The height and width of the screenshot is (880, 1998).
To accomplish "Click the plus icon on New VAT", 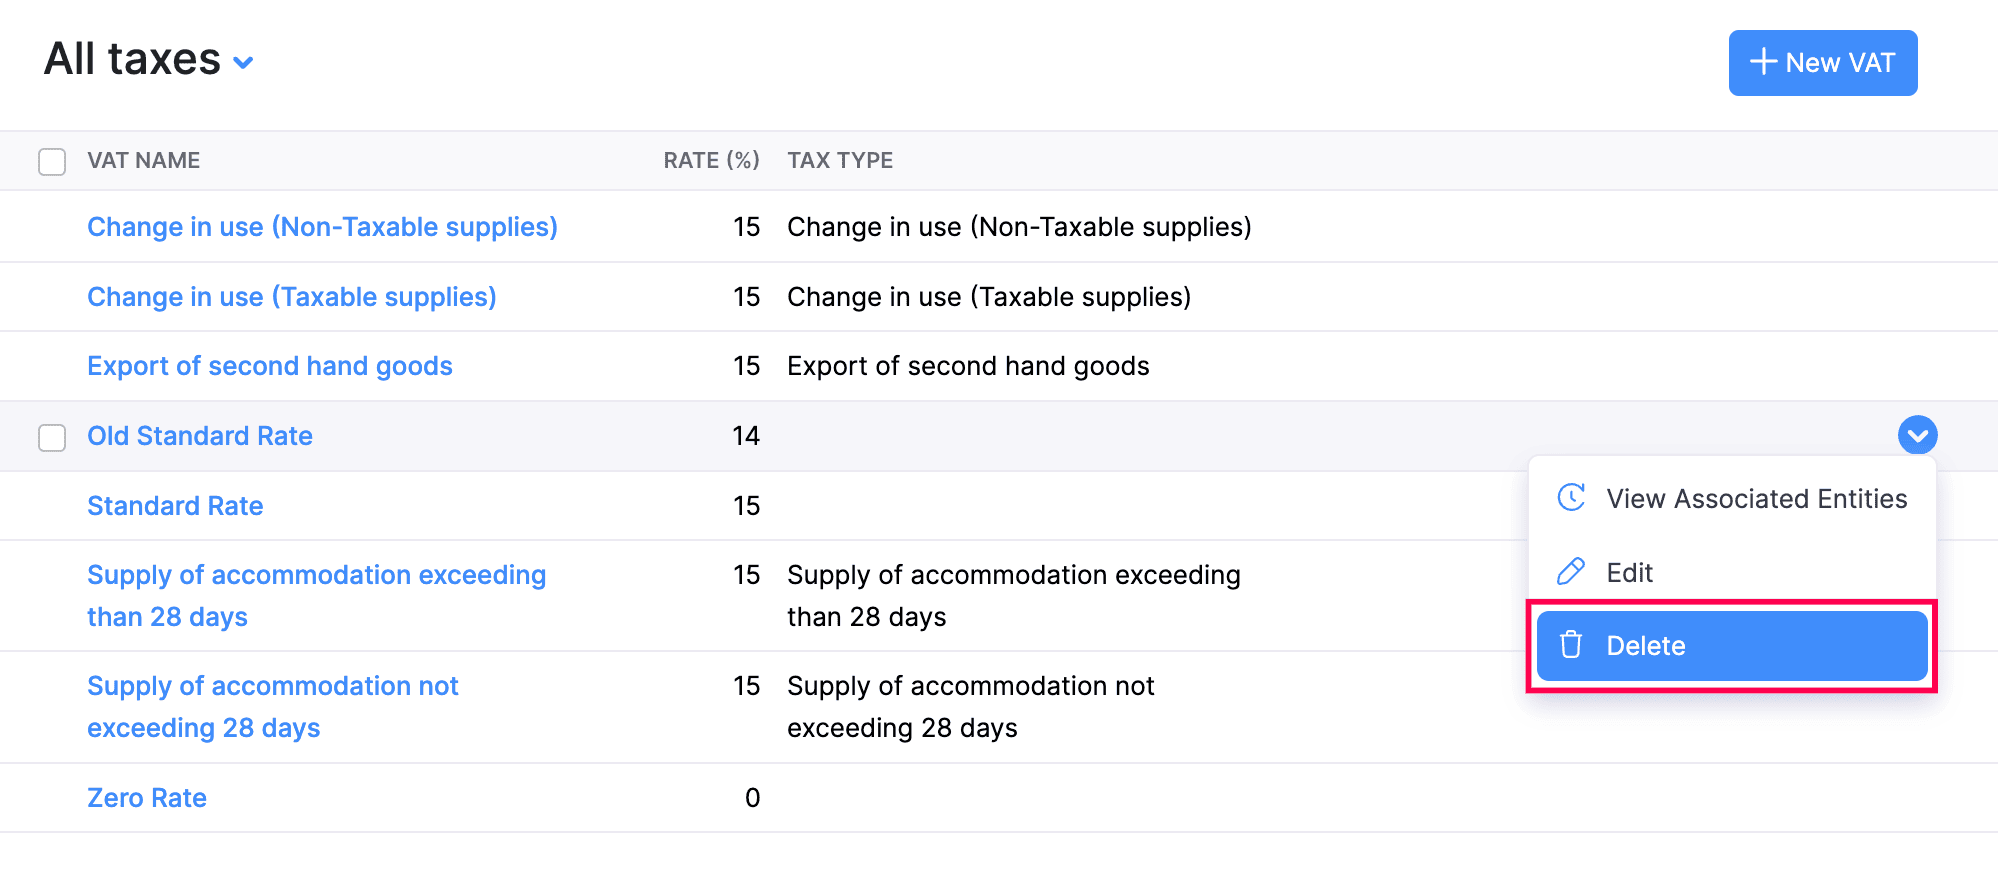I will click(x=1763, y=62).
